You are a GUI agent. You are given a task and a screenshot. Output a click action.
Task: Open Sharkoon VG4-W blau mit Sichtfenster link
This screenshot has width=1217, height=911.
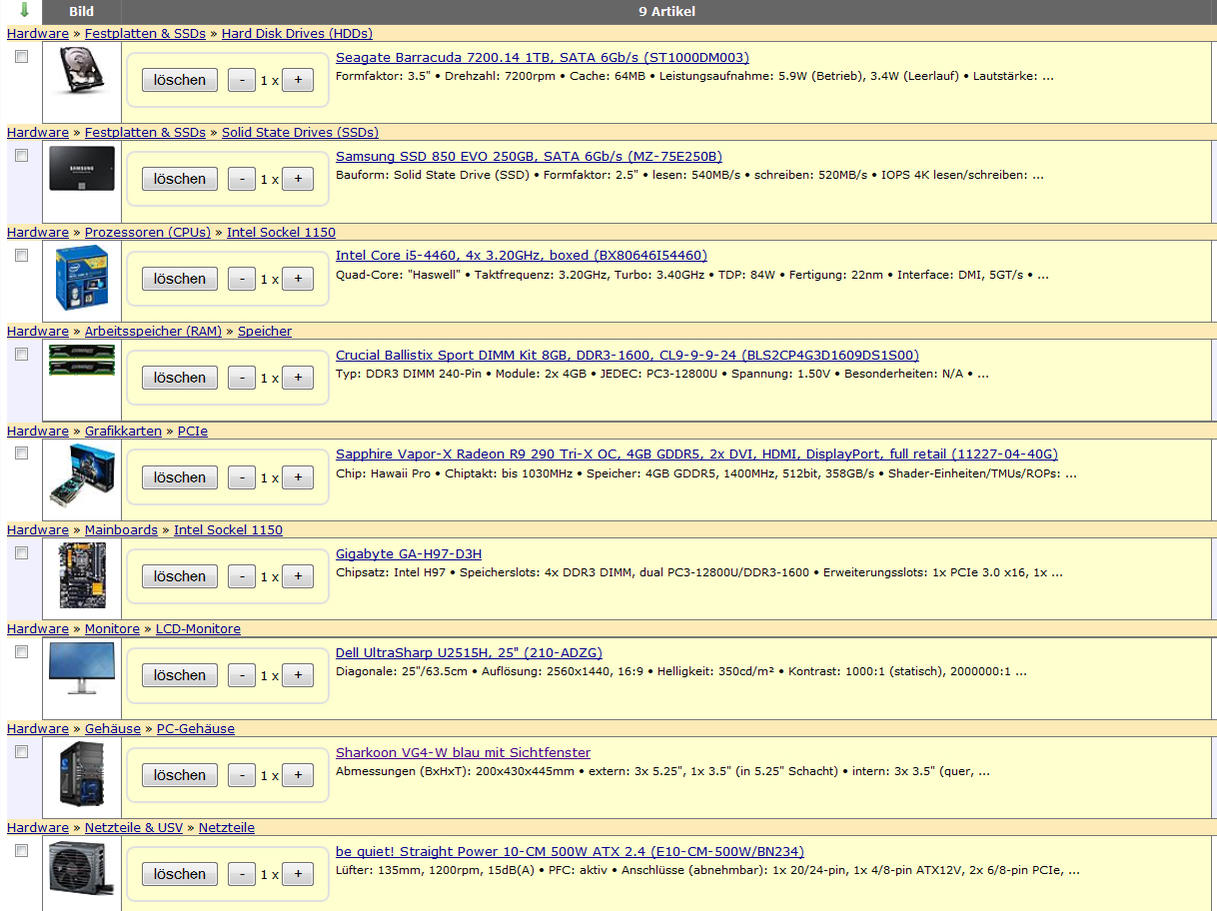463,753
